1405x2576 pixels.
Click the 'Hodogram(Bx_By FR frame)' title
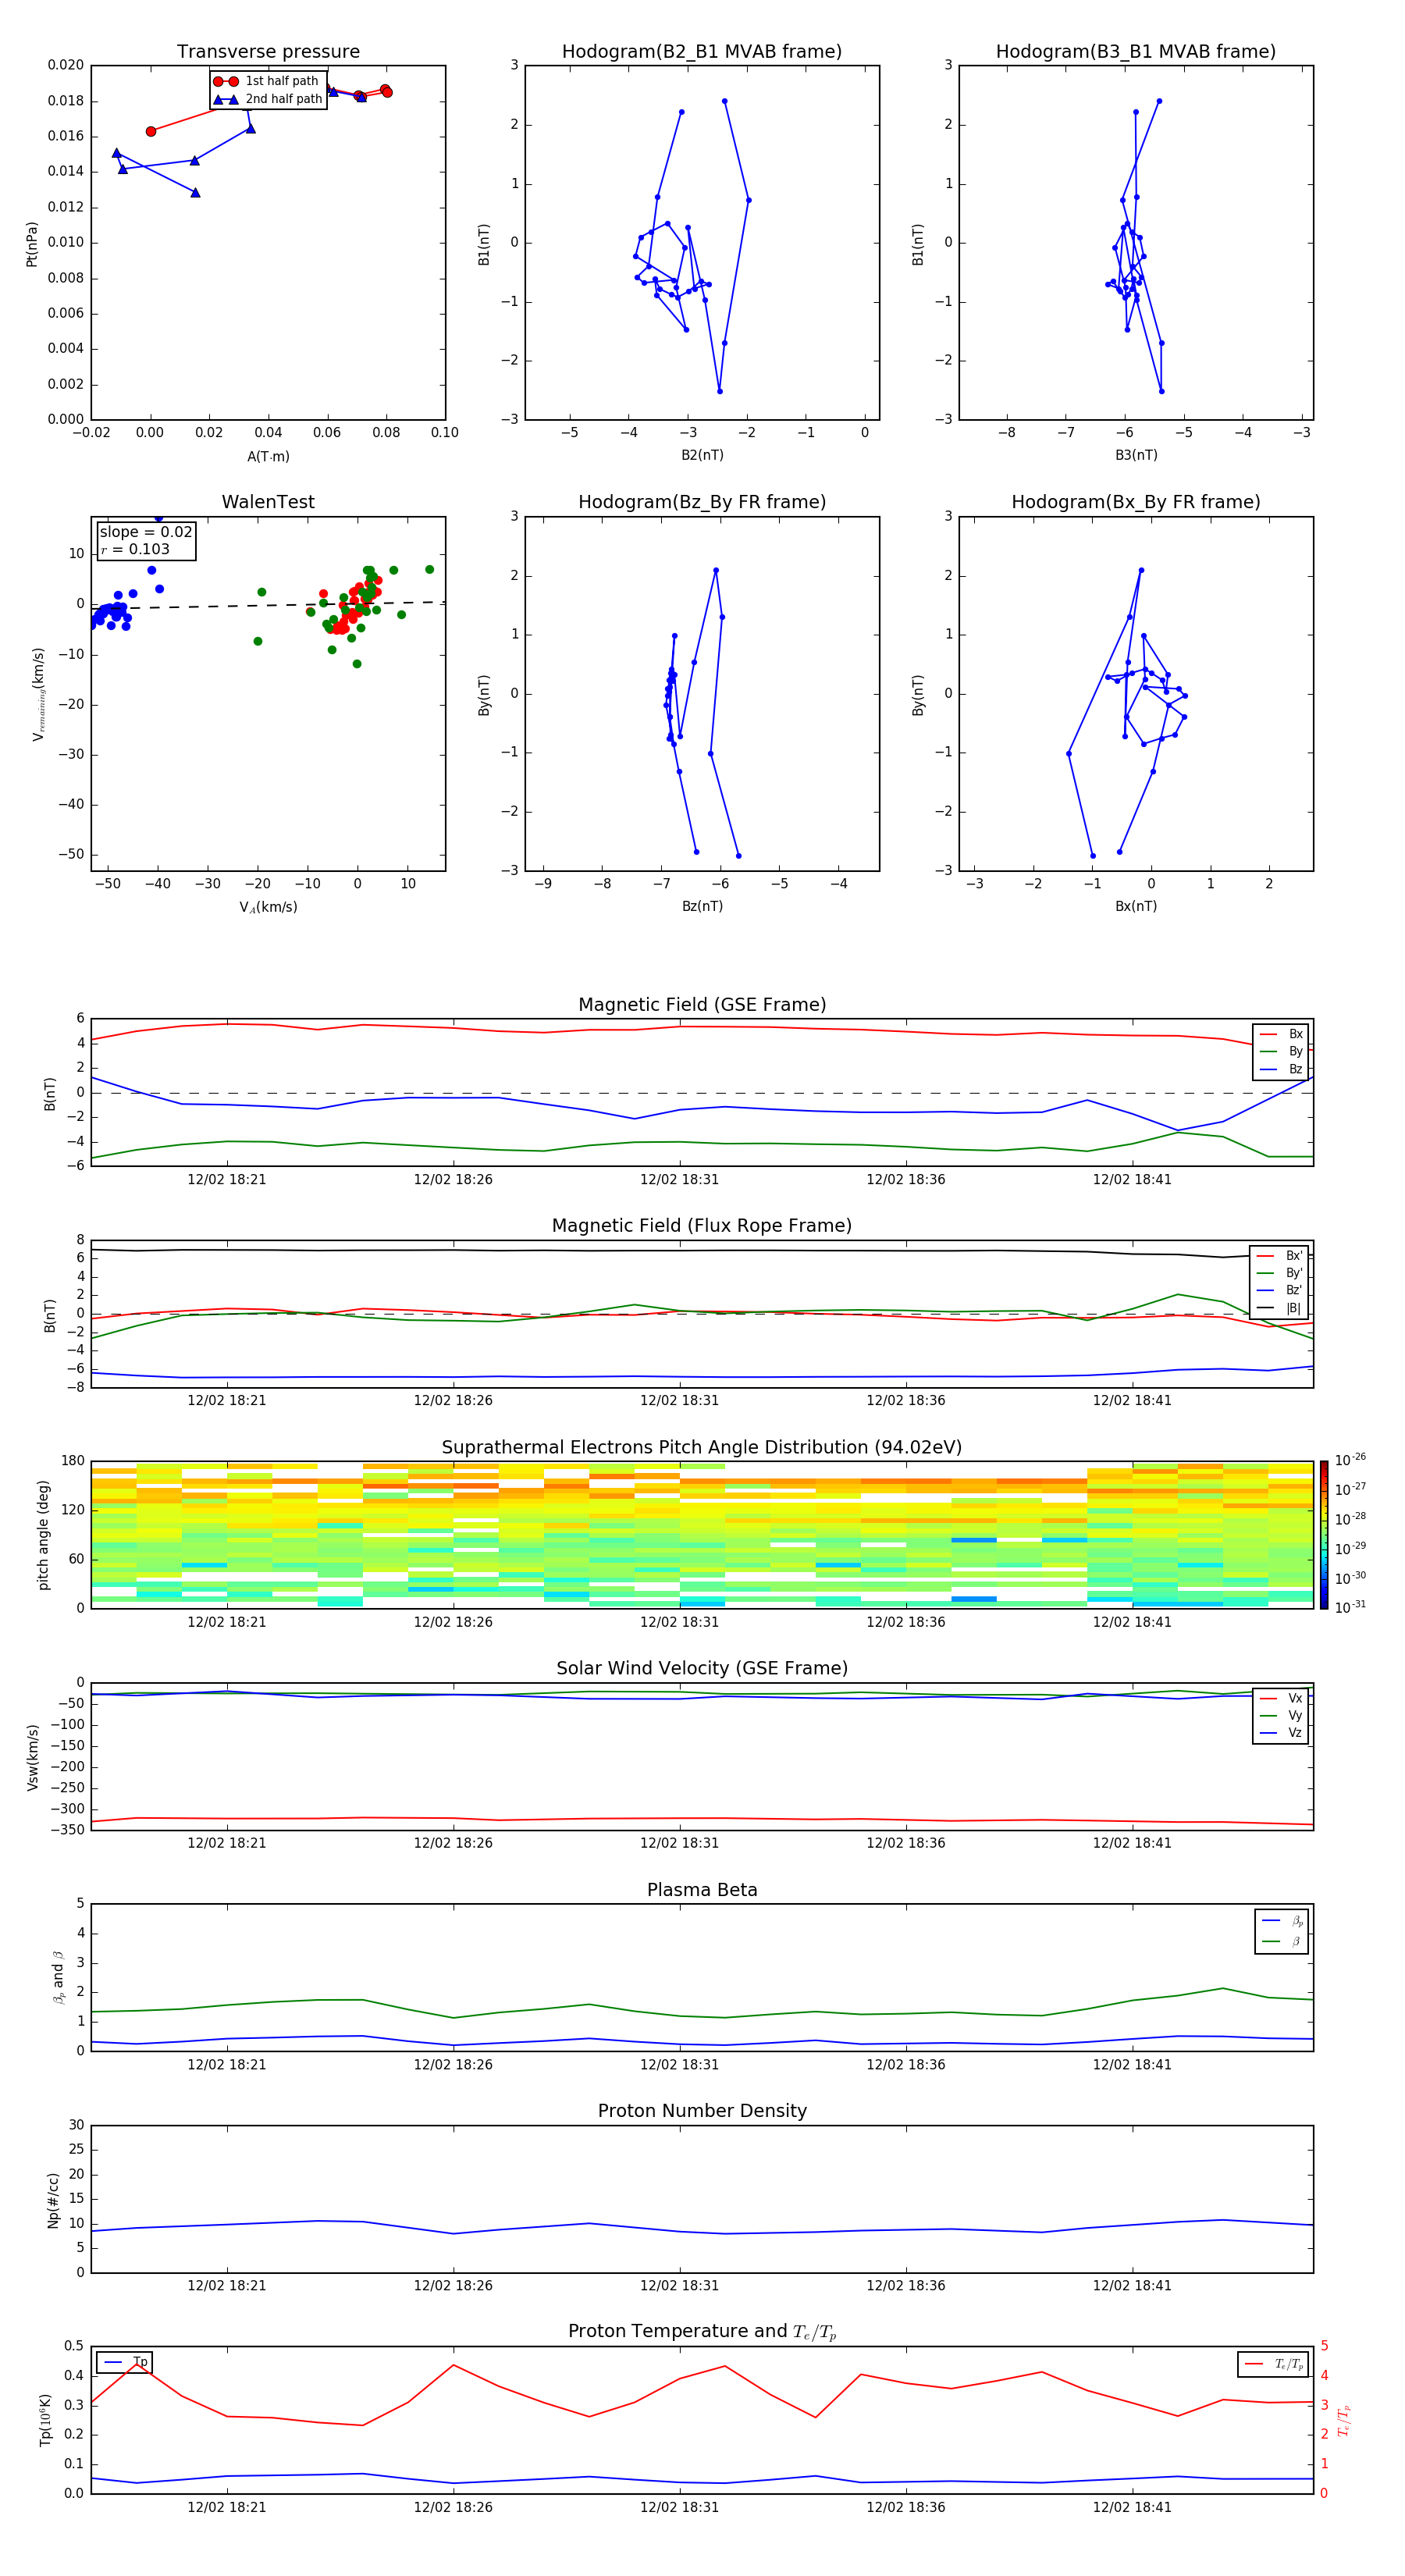click(1136, 502)
